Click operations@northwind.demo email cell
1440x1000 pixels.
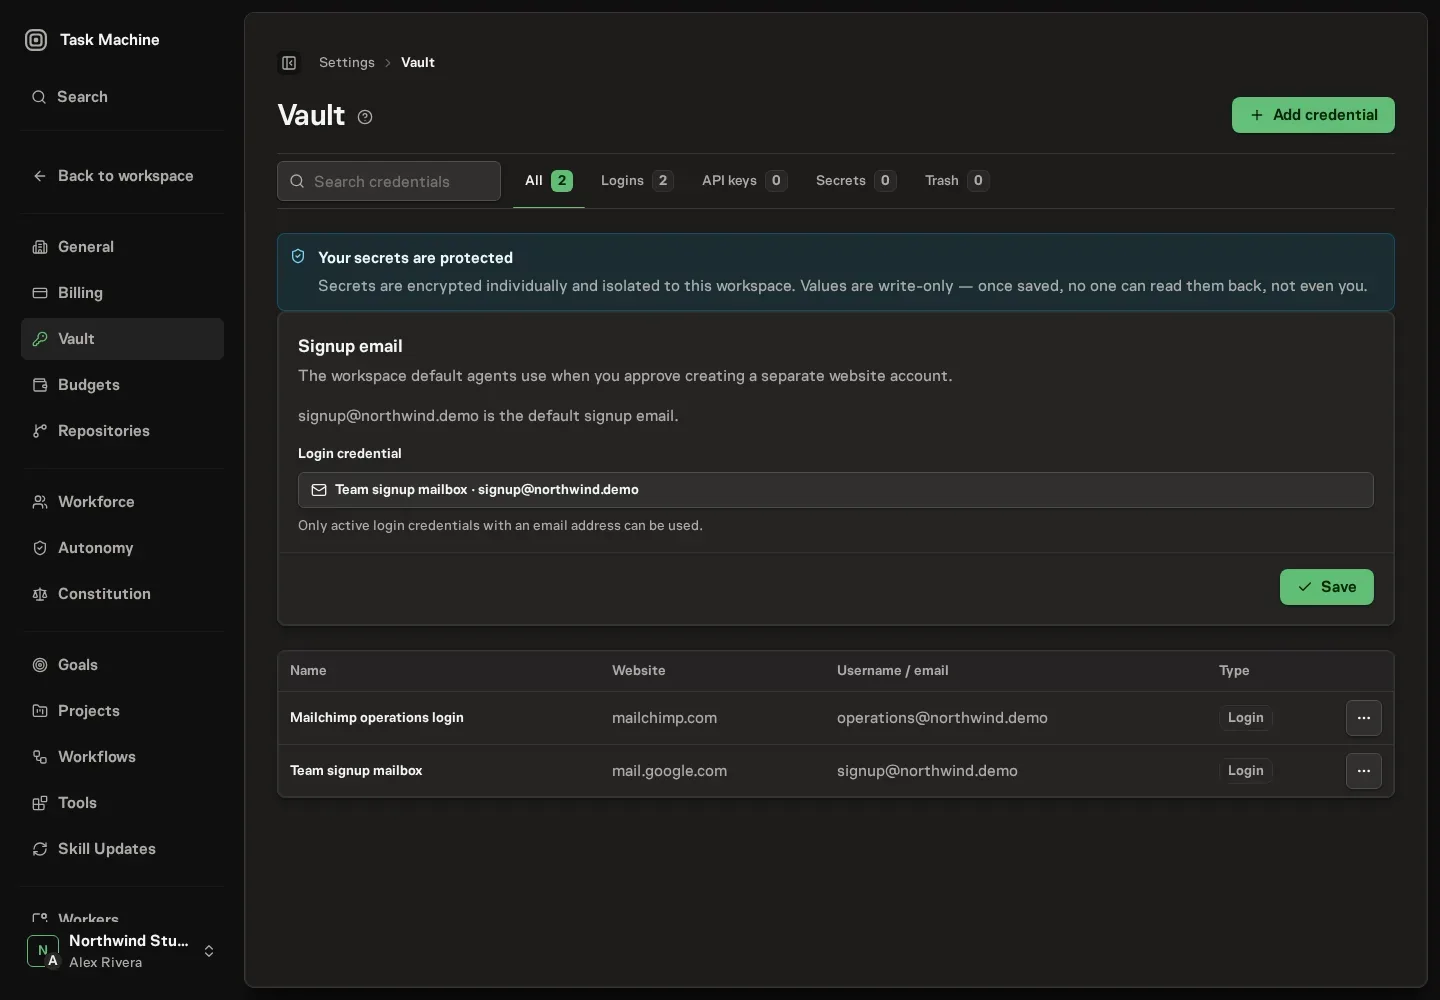click(942, 718)
